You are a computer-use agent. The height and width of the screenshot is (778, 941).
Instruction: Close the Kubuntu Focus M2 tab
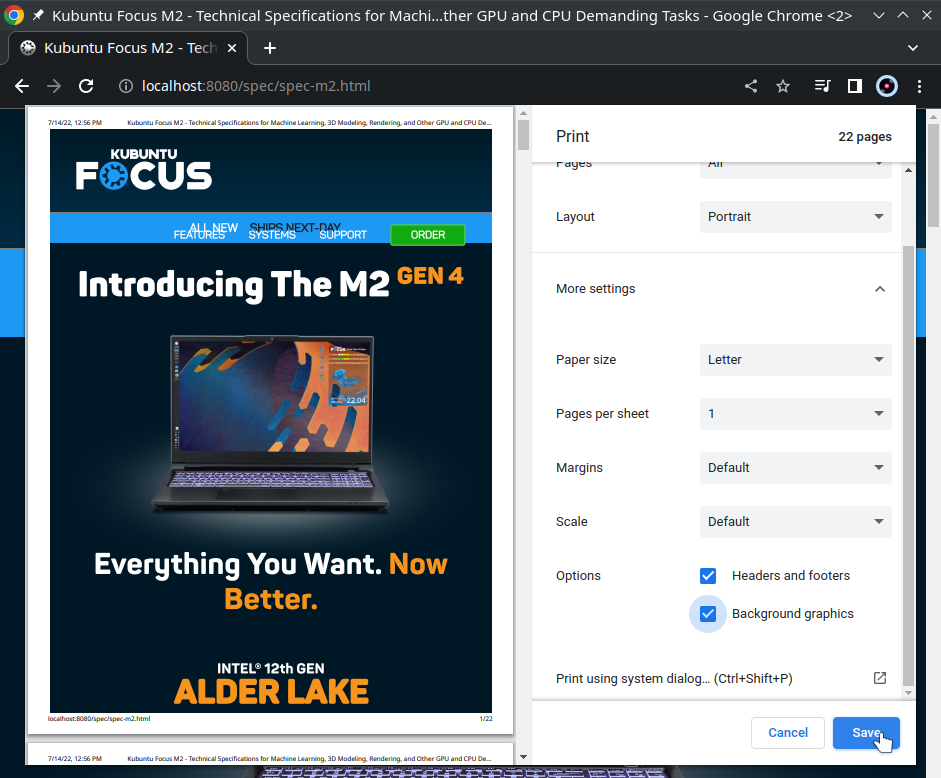coord(232,48)
